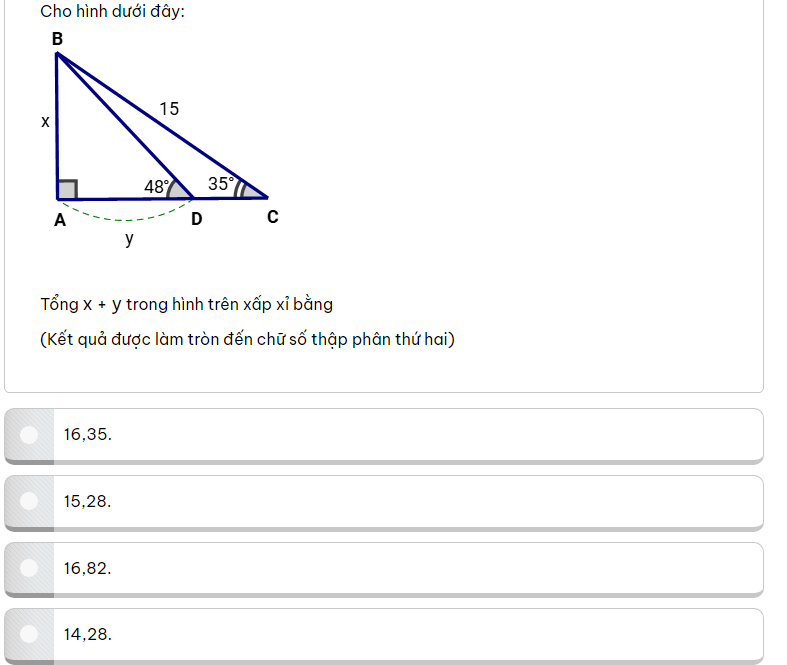This screenshot has width=787, height=665.
Task: Click vertex label C in the figure
Action: 272,216
